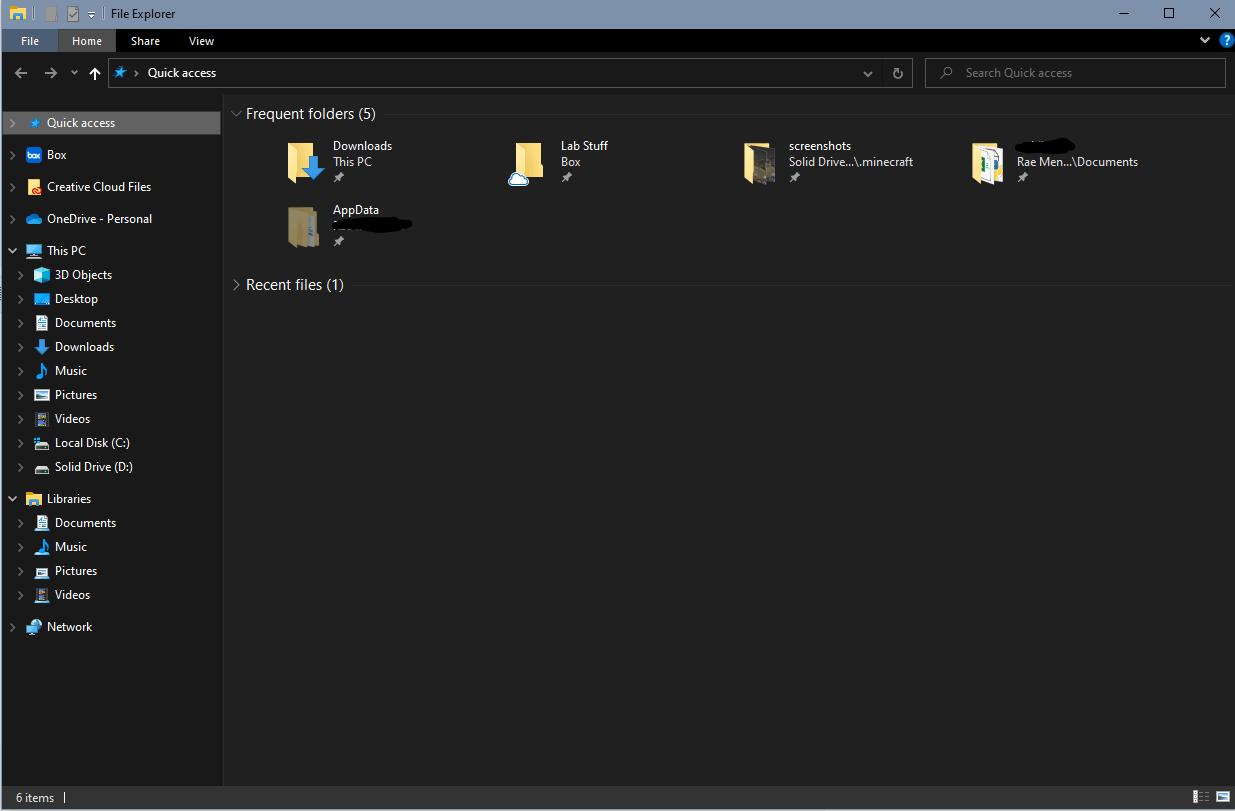1235x811 pixels.
Task: Select Pictures under This PC
Action: 76,395
